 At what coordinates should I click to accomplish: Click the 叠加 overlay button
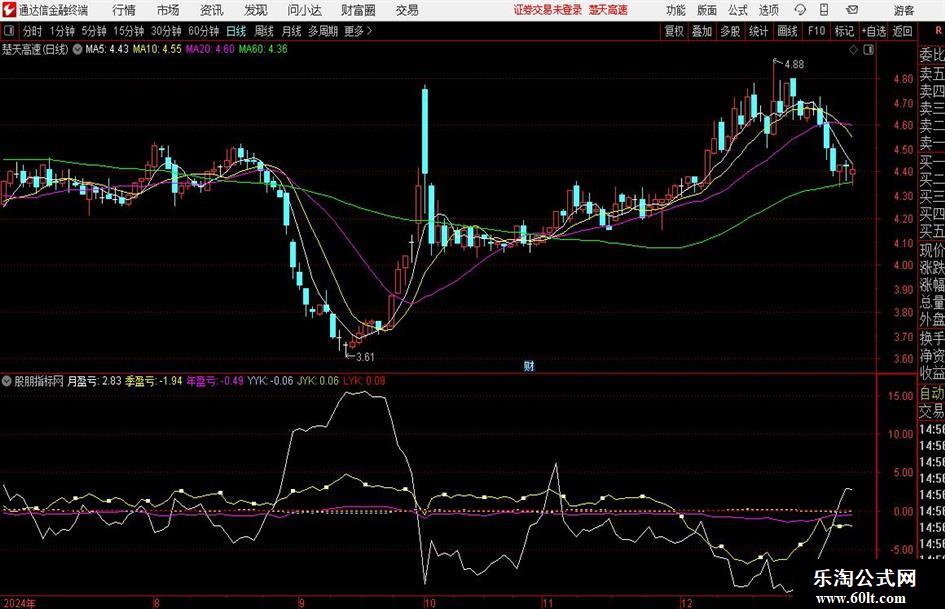pos(702,31)
